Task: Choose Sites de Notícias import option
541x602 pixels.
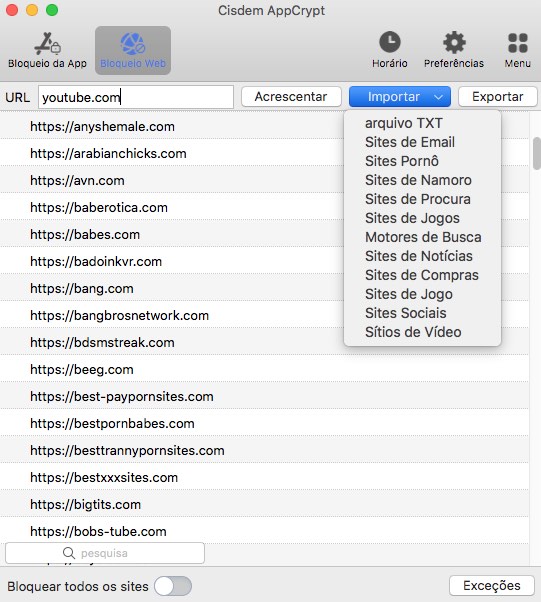Action: (419, 256)
